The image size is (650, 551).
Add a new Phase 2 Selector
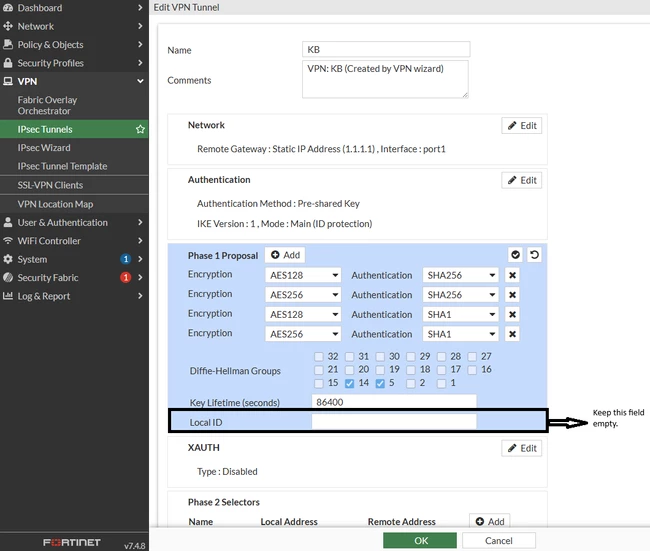click(x=490, y=521)
